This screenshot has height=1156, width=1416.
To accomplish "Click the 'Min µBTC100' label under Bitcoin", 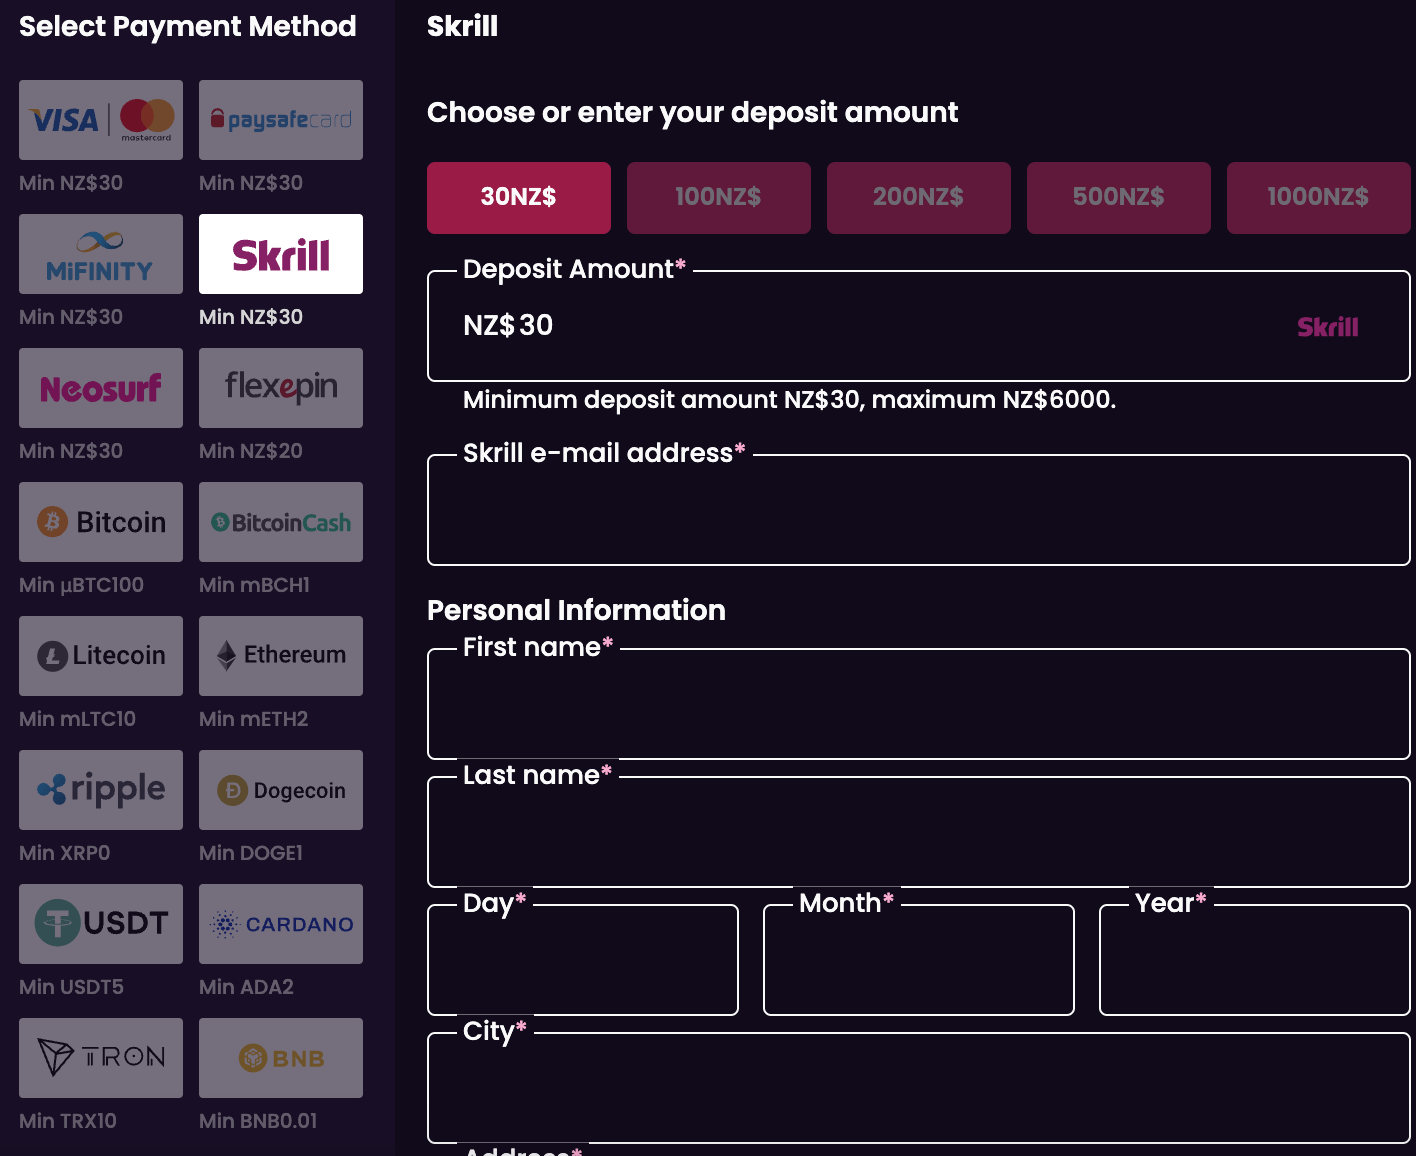I will pyautogui.click(x=82, y=585).
